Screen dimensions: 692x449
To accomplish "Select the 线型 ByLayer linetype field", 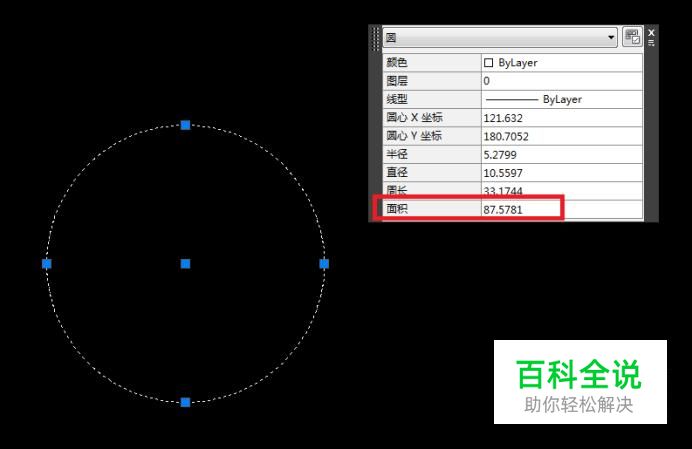I will 562,99.
